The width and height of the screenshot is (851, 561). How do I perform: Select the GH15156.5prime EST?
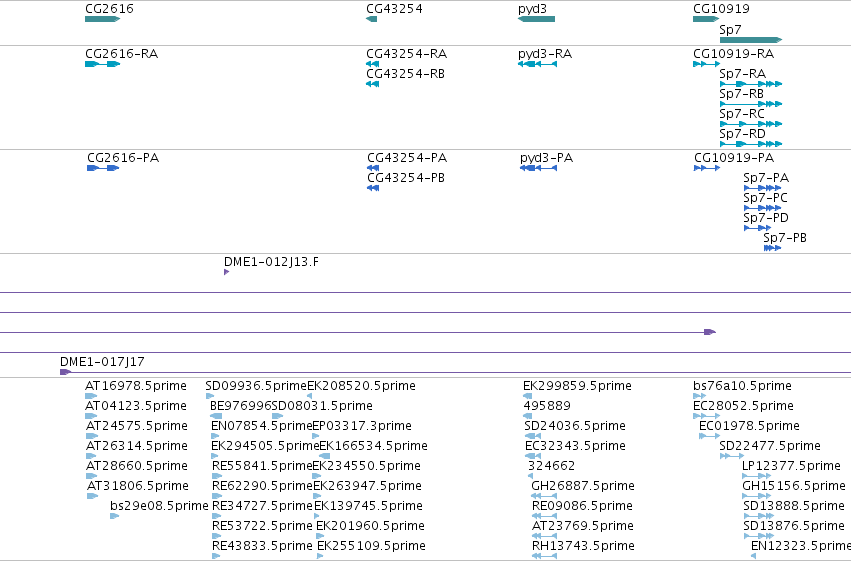757,496
